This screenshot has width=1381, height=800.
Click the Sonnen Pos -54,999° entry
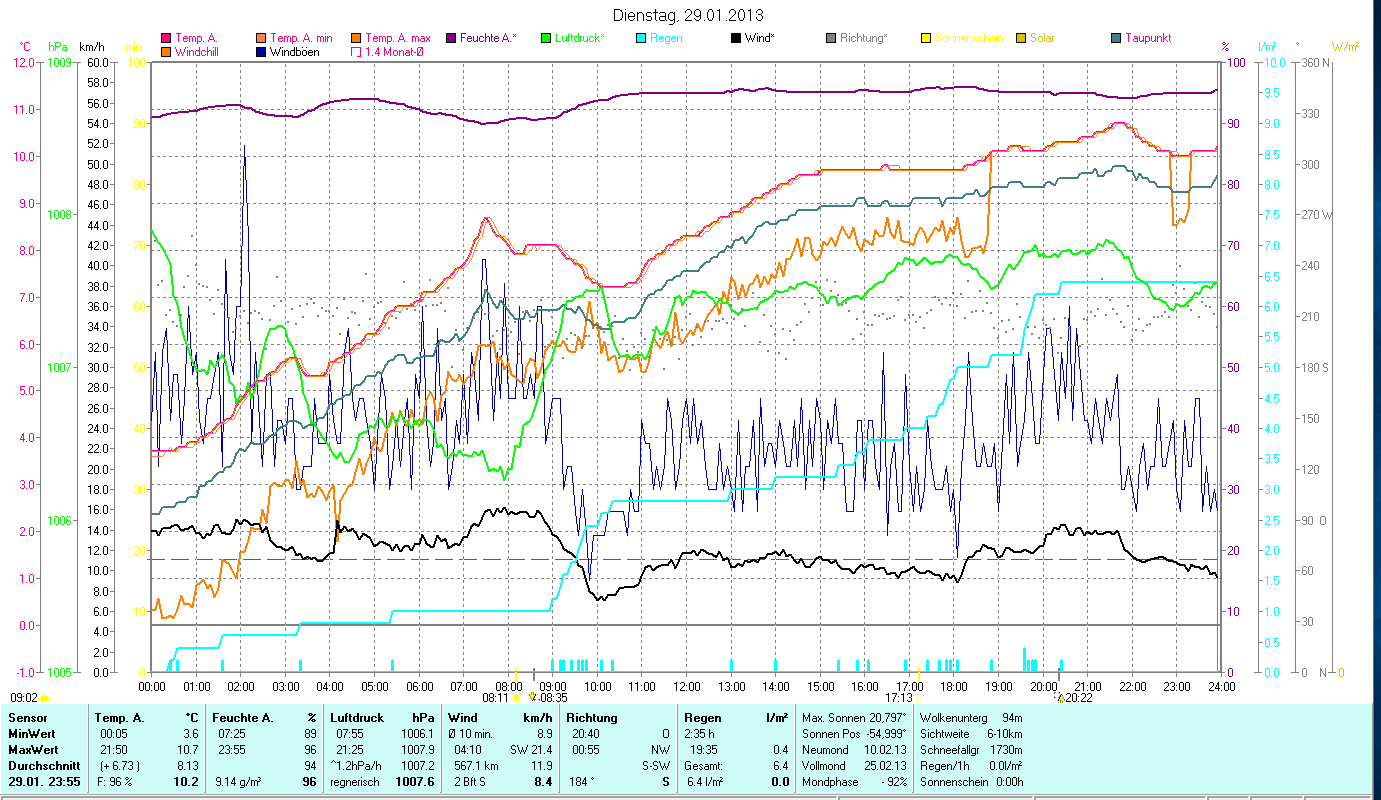click(854, 734)
